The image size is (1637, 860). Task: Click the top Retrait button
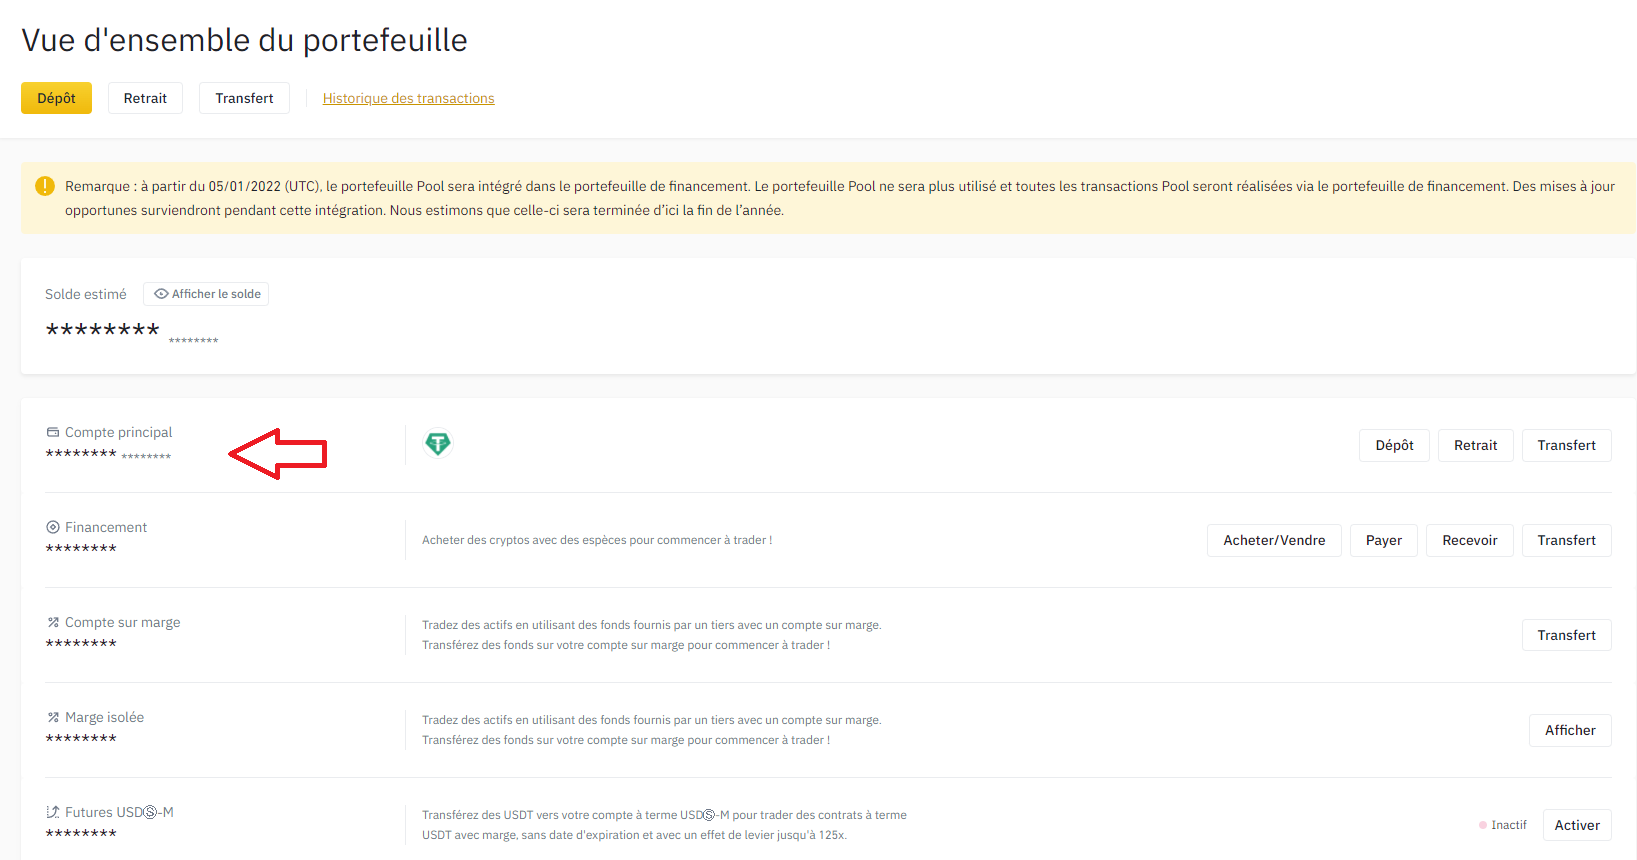[145, 98]
